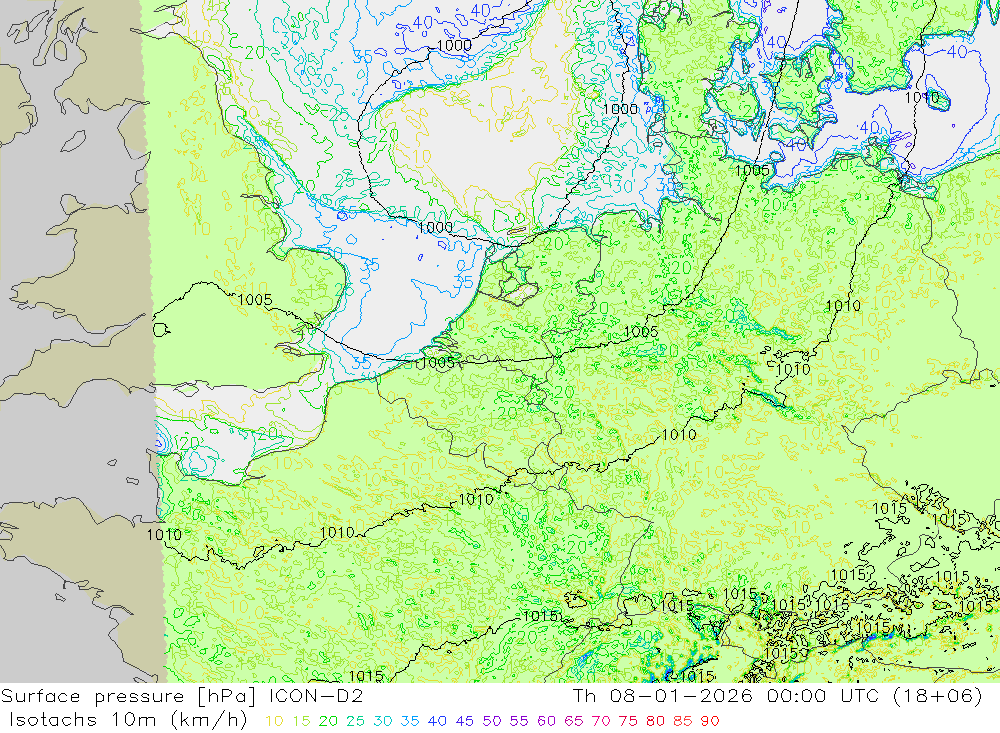Select the 65 legend value
The image size is (1000, 733).
(573, 722)
